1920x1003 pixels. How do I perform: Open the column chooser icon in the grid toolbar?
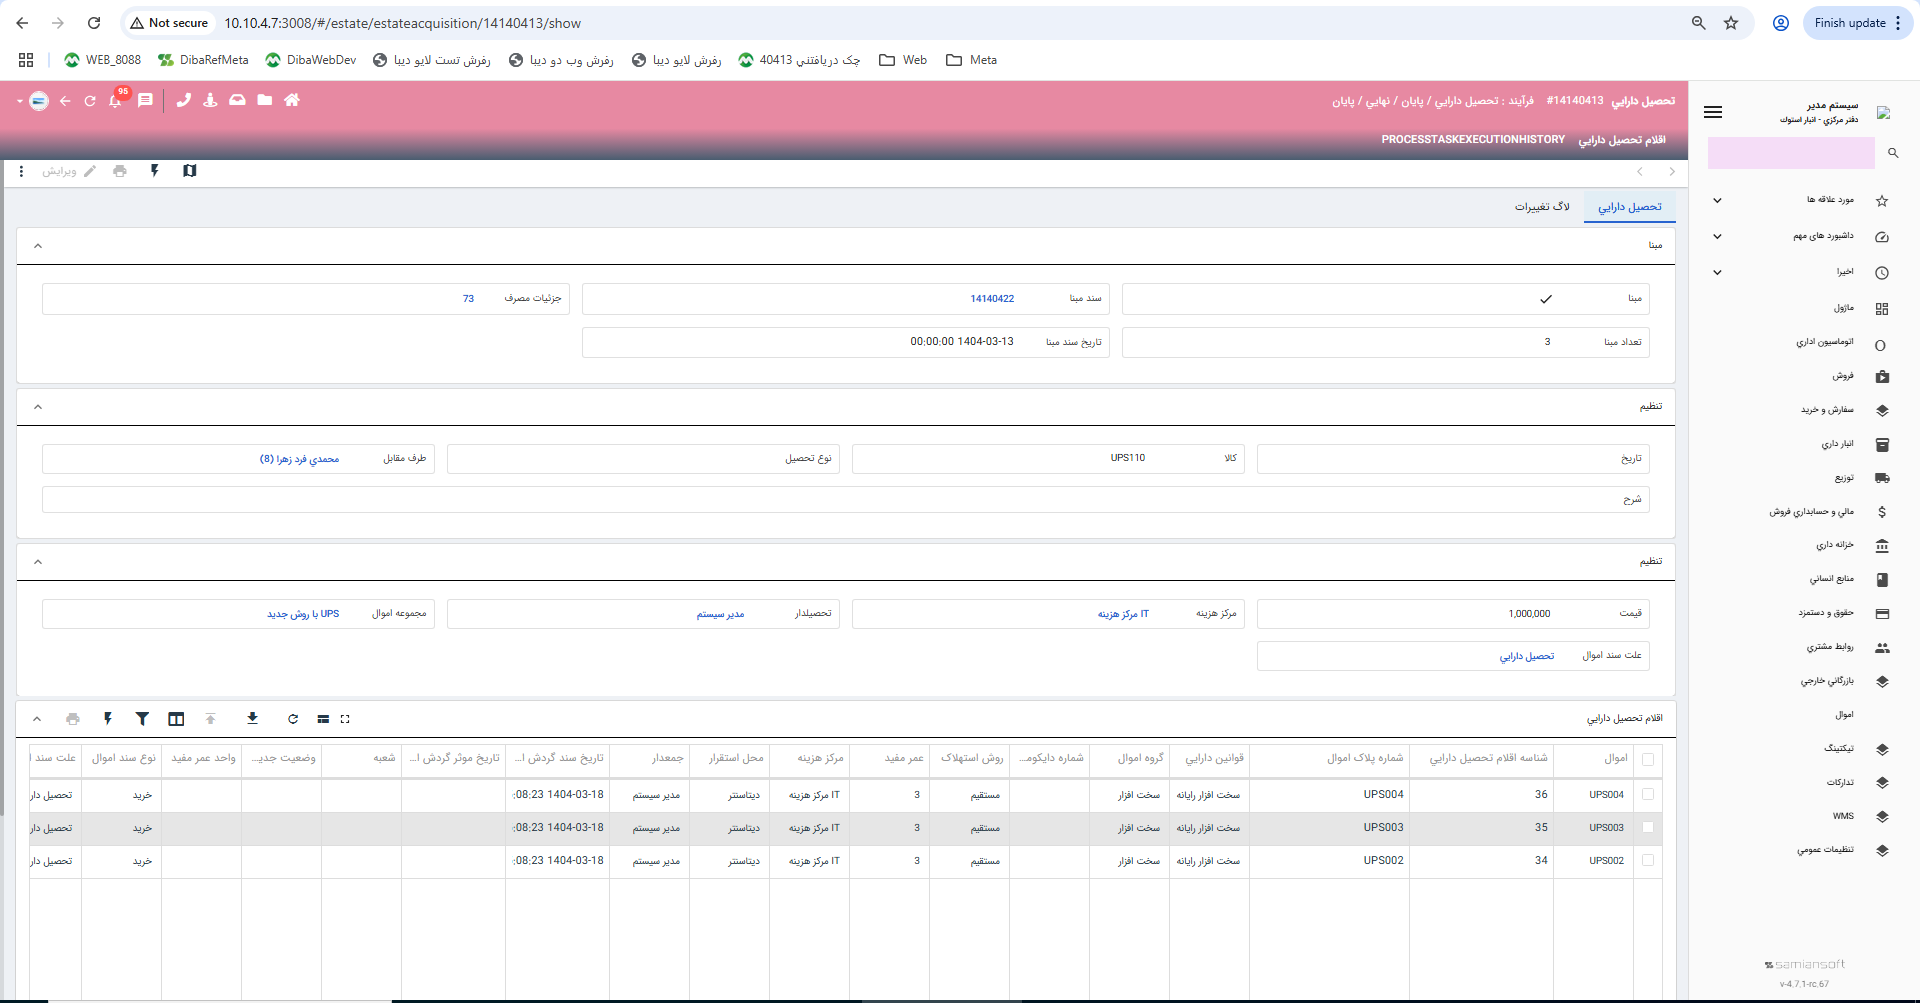176,719
